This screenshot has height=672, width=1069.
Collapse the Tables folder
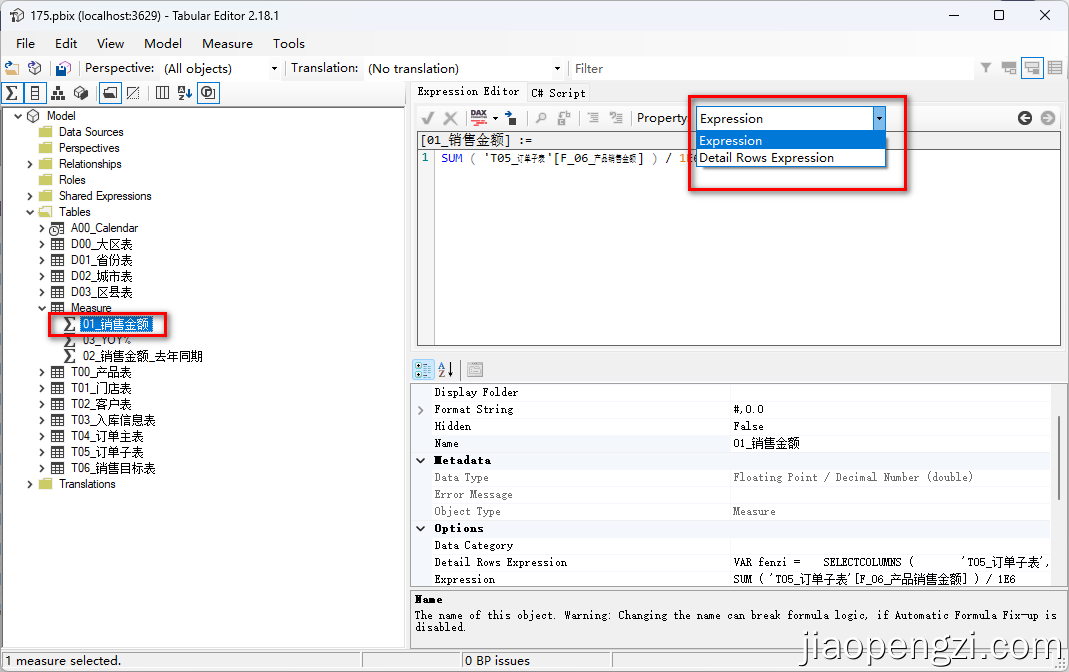pos(30,212)
